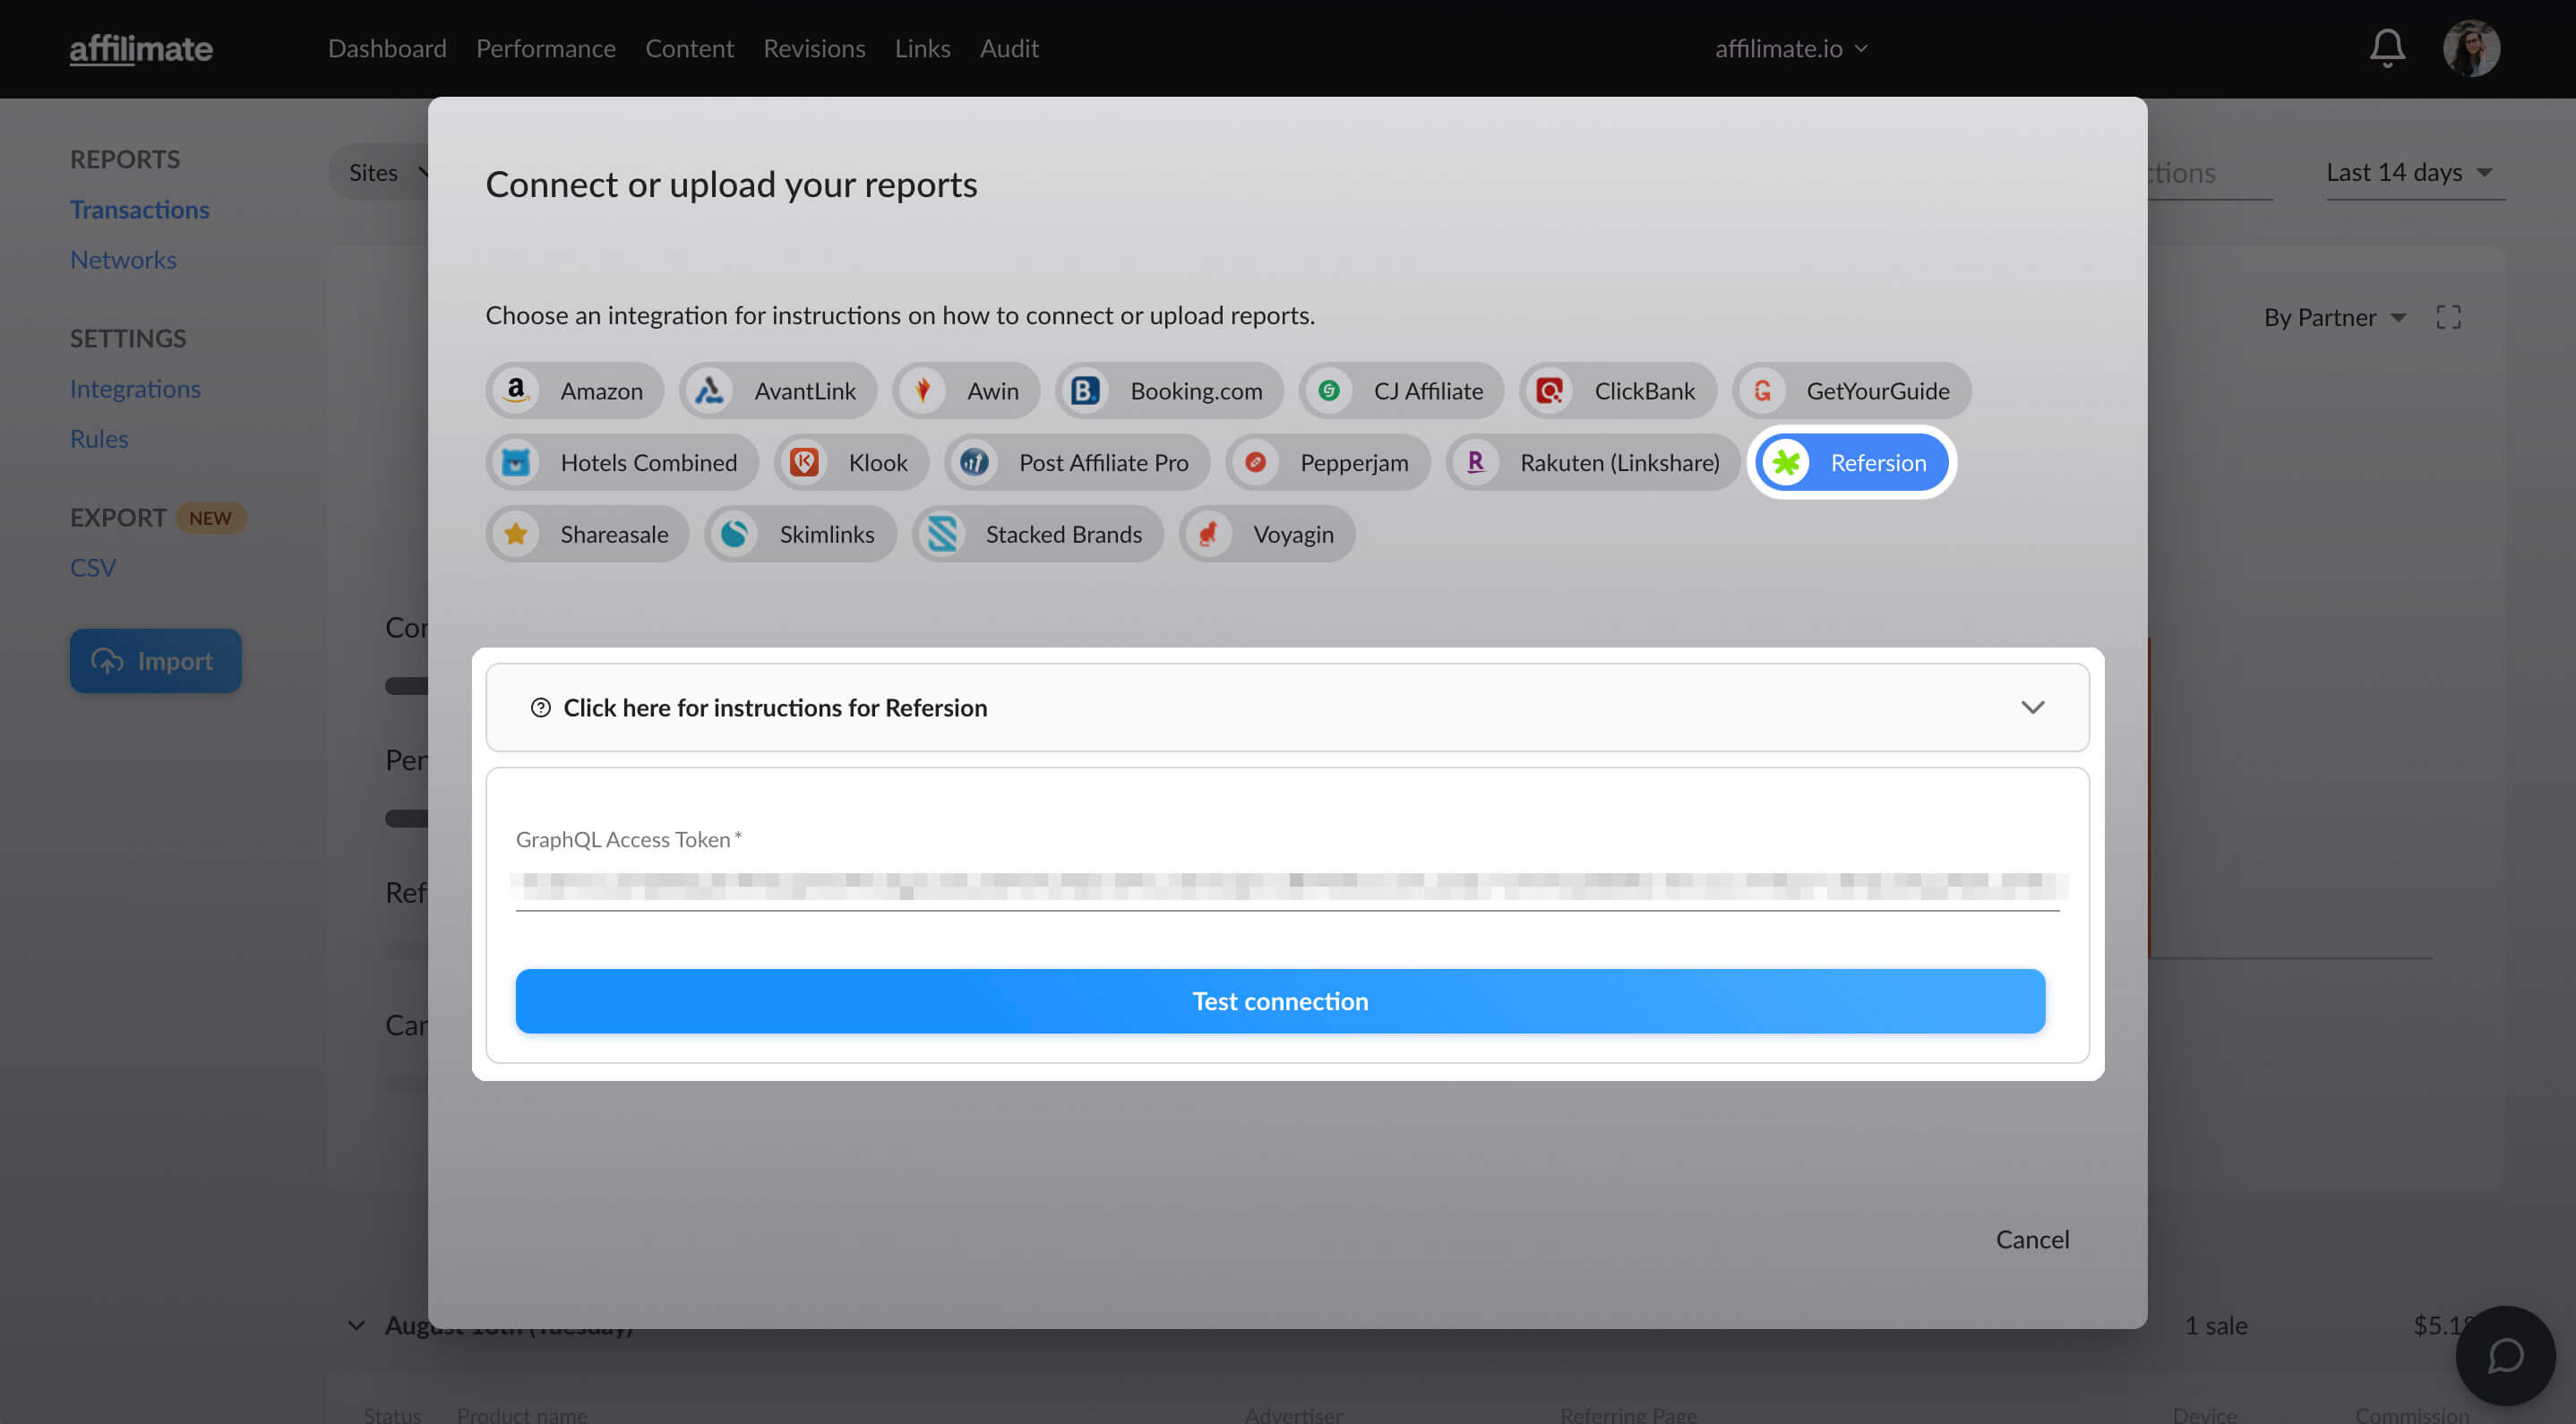Open the affilimate.io workspace dropdown
This screenshot has width=2576, height=1424.
(x=1791, y=48)
